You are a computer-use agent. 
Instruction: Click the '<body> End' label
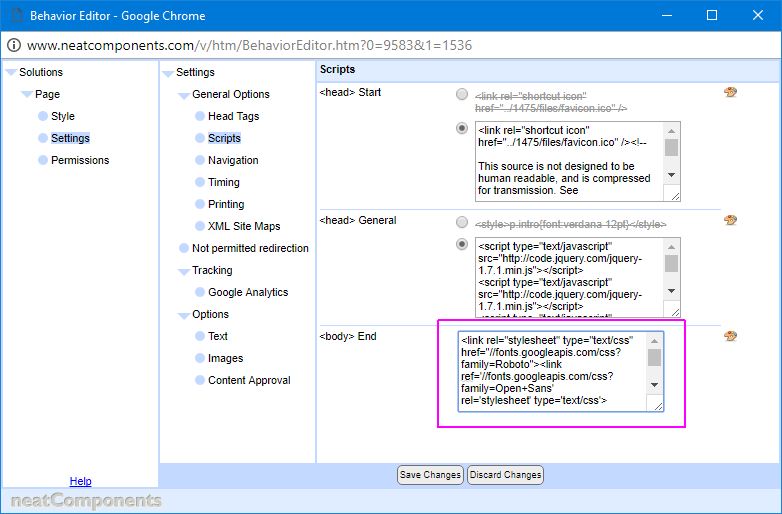348,336
